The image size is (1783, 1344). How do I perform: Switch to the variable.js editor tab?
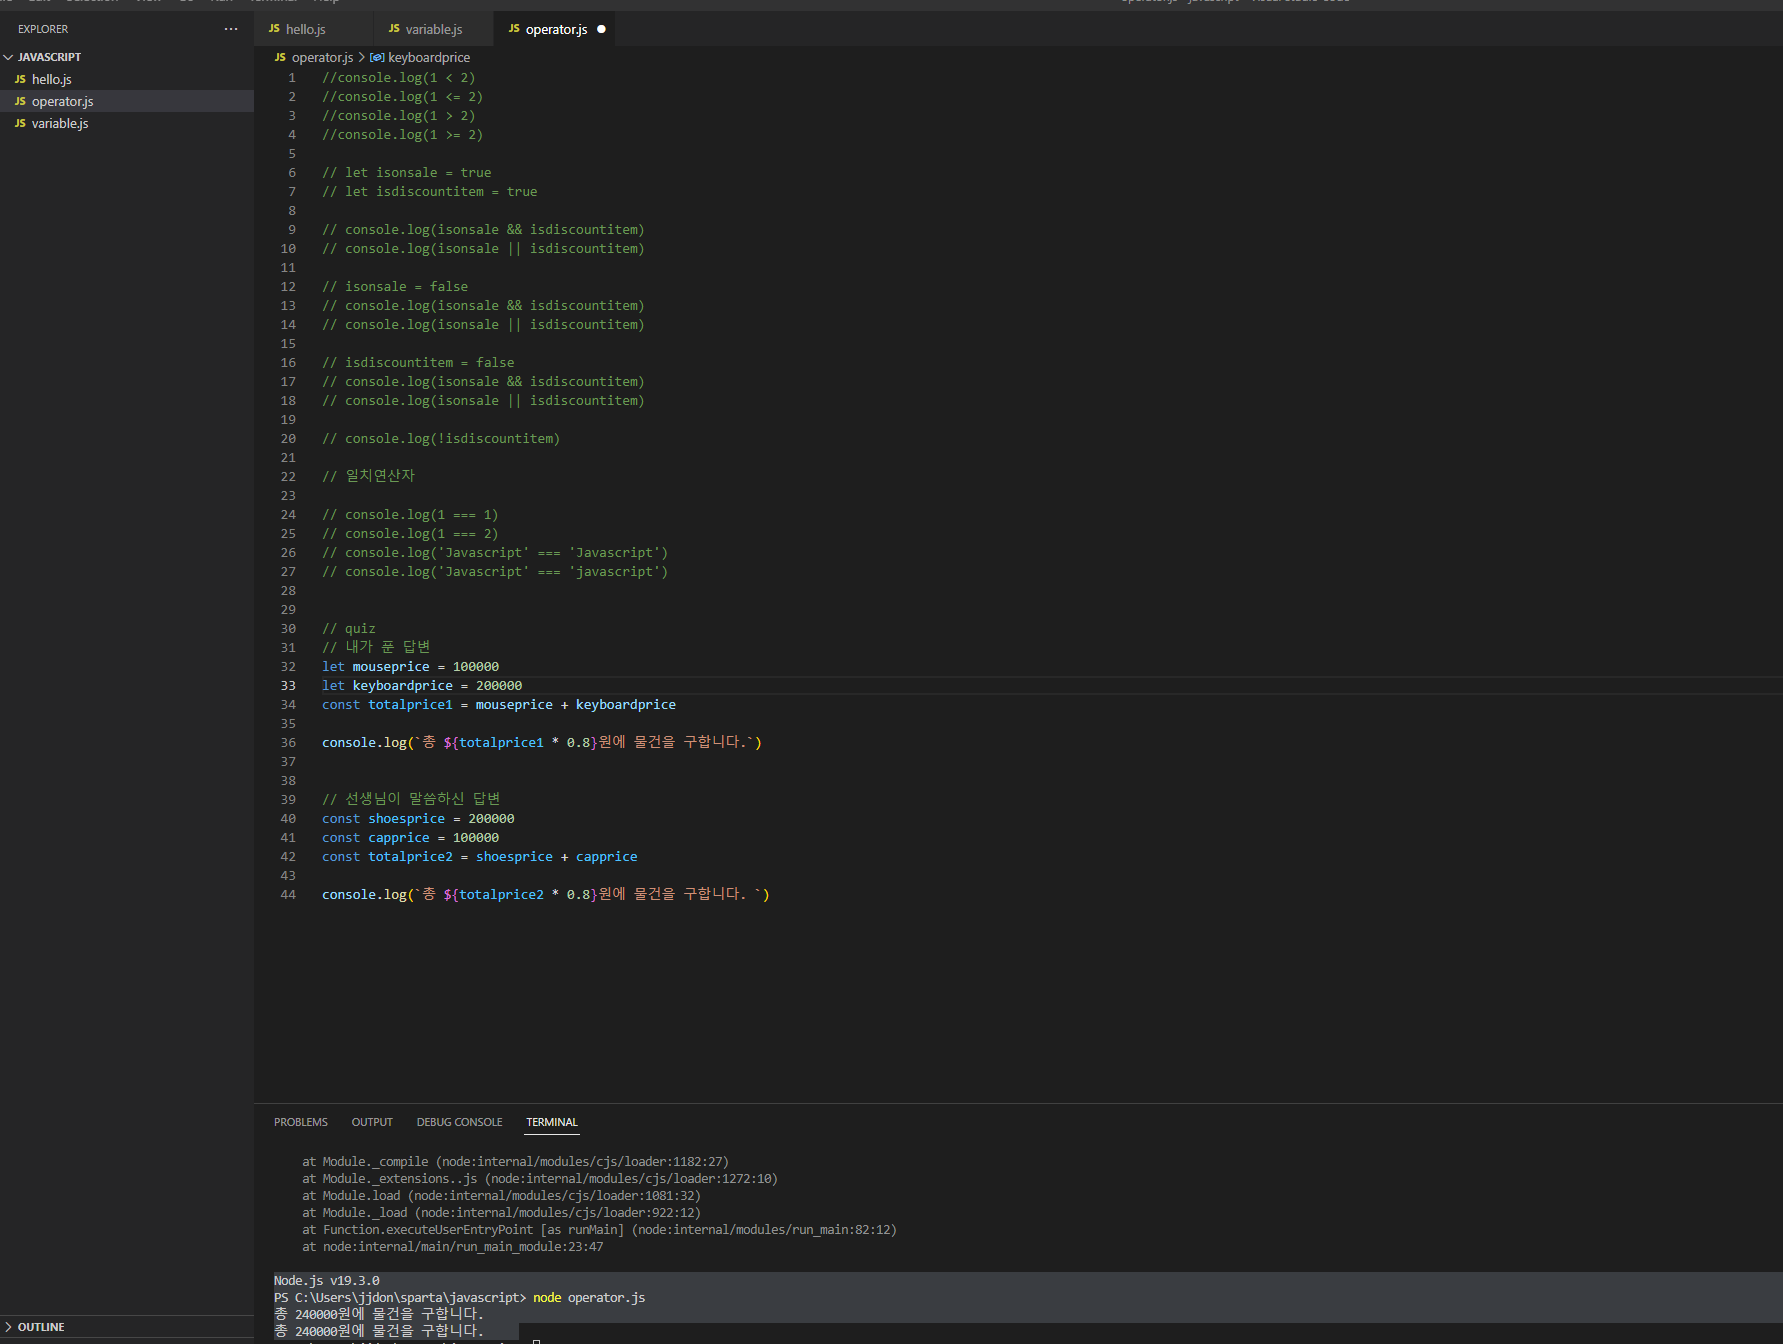pos(433,29)
